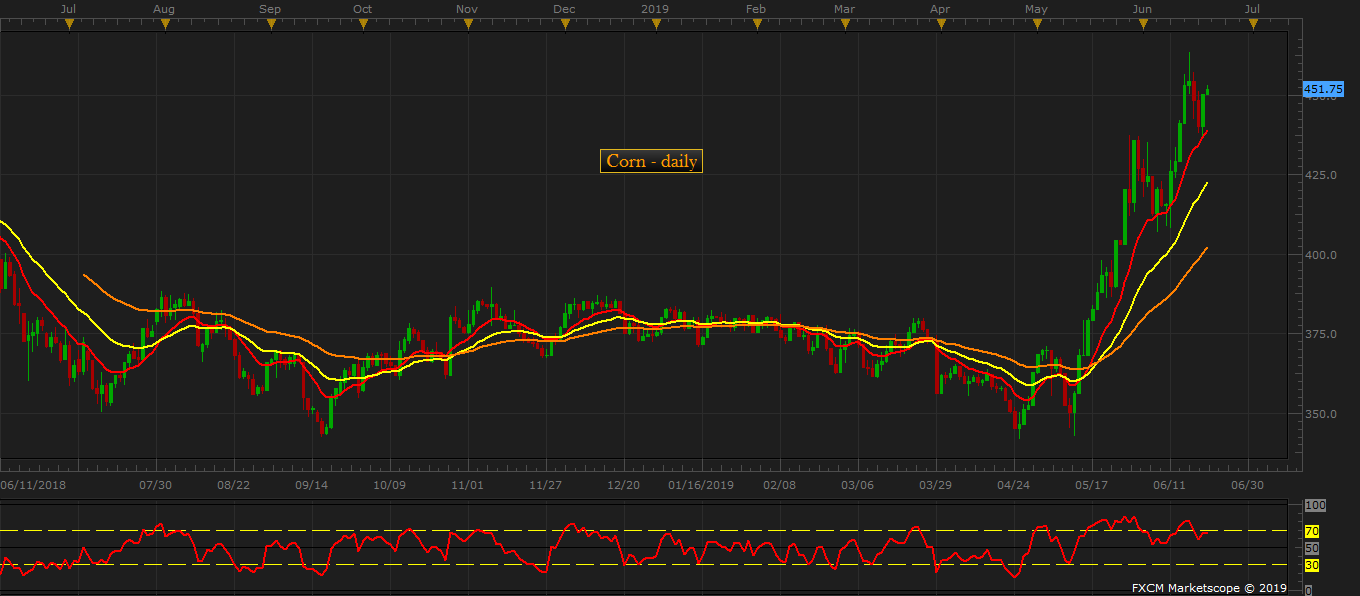Click the Aug month marker triangle

pos(165,25)
